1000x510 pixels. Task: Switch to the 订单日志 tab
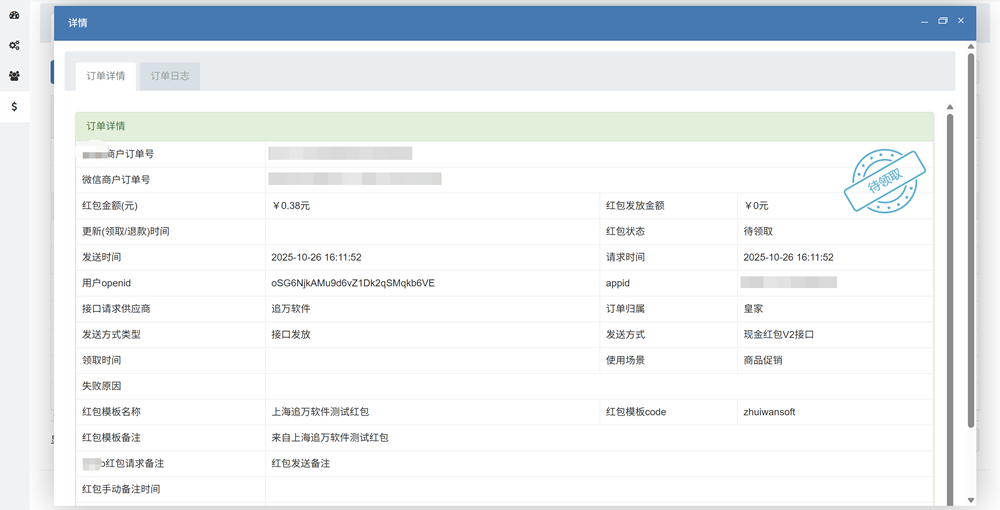[x=170, y=76]
